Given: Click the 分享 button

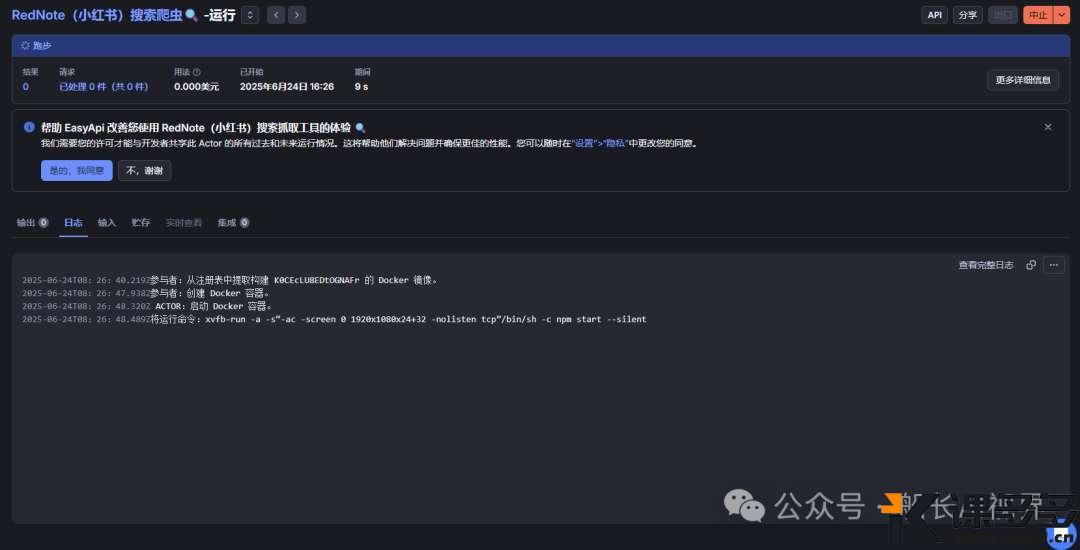Looking at the screenshot, I should 967,15.
